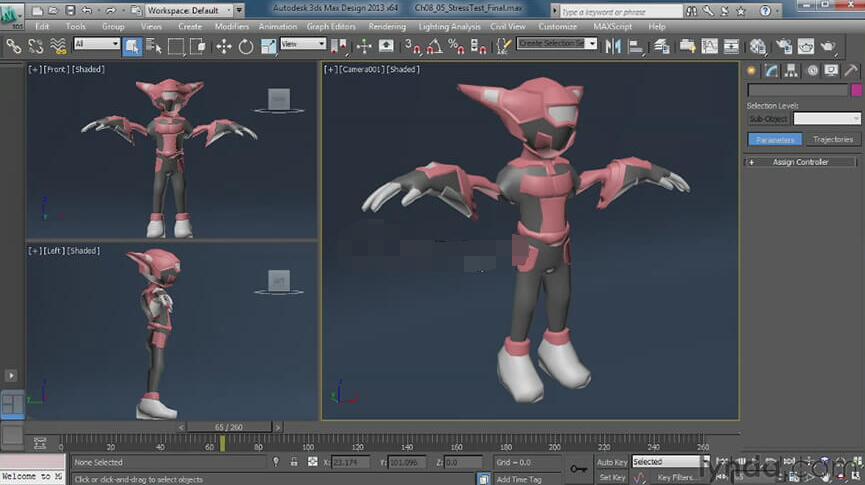Toggle the Set Keys large key button
Viewport: 865px width, 485px height.
click(x=578, y=469)
